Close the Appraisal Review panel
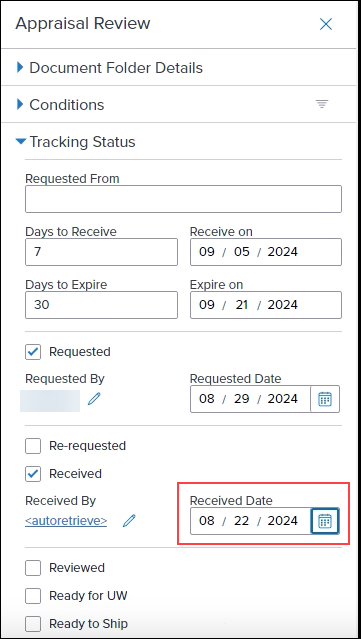361x639 pixels. point(326,24)
